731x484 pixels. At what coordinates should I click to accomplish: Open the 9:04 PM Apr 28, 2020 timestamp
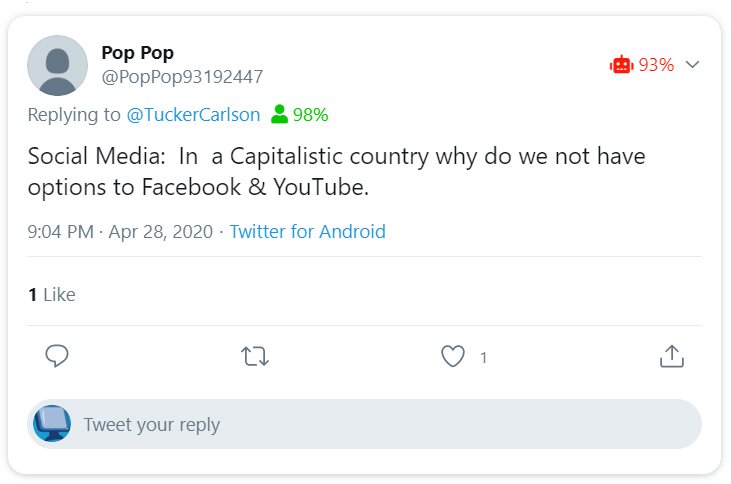(x=120, y=232)
